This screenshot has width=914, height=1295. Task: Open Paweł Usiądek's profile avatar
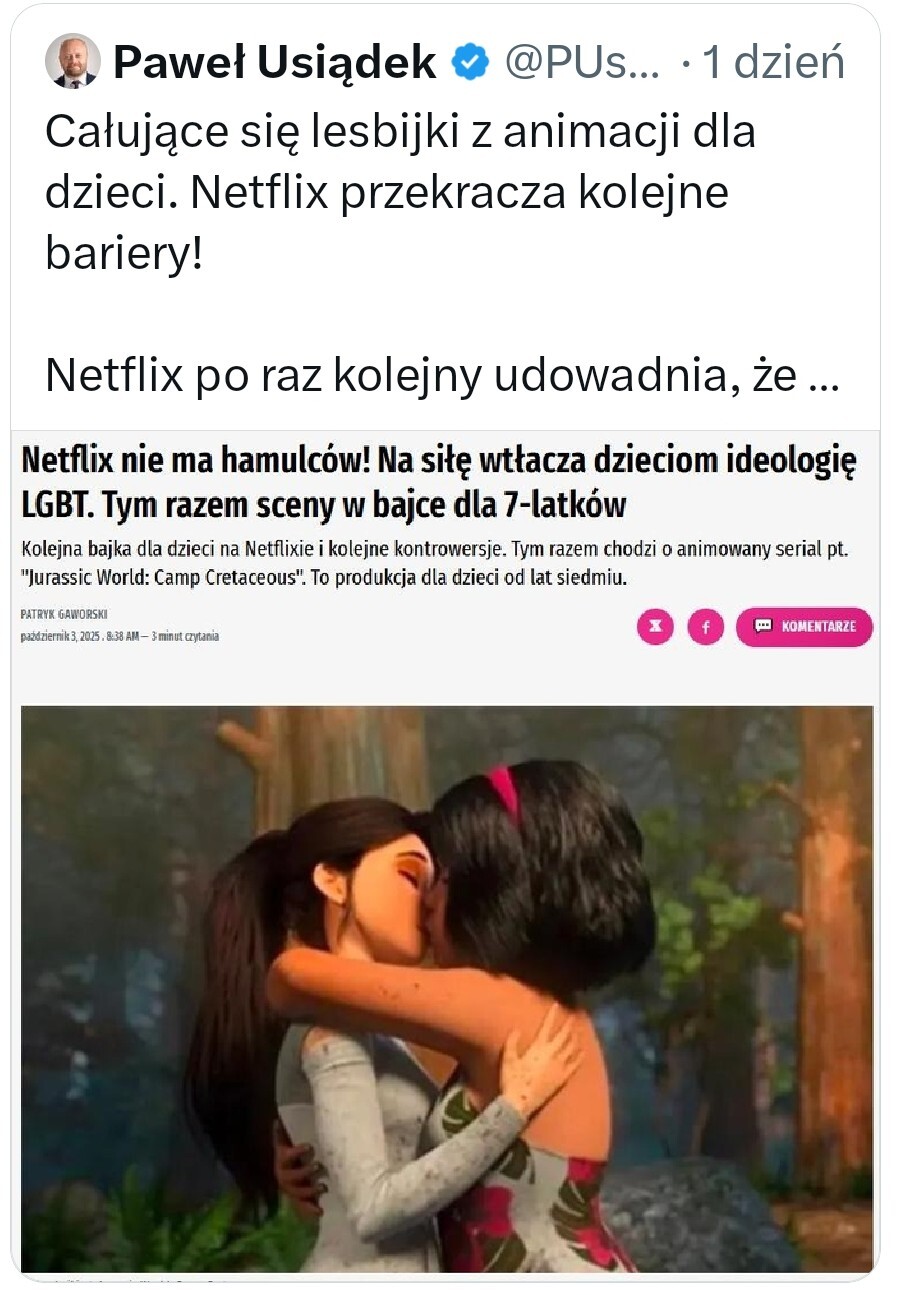click(x=73, y=62)
